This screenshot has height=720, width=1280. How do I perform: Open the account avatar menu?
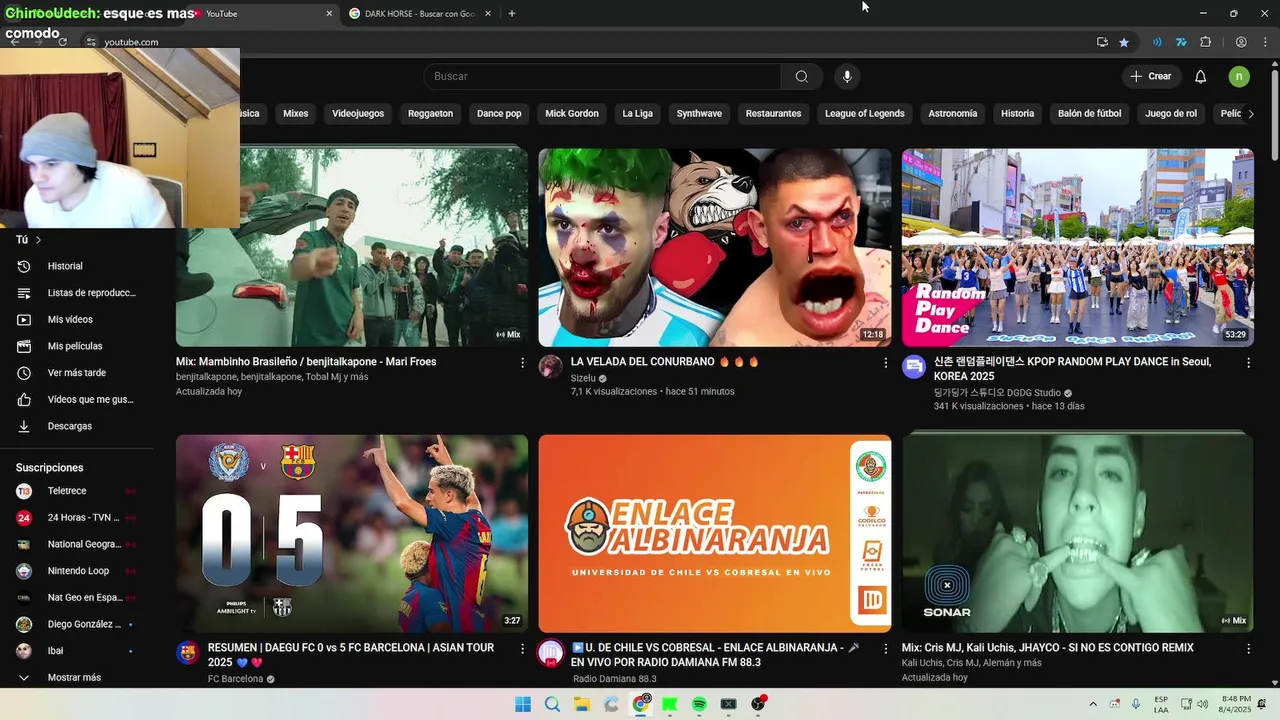click(1239, 76)
